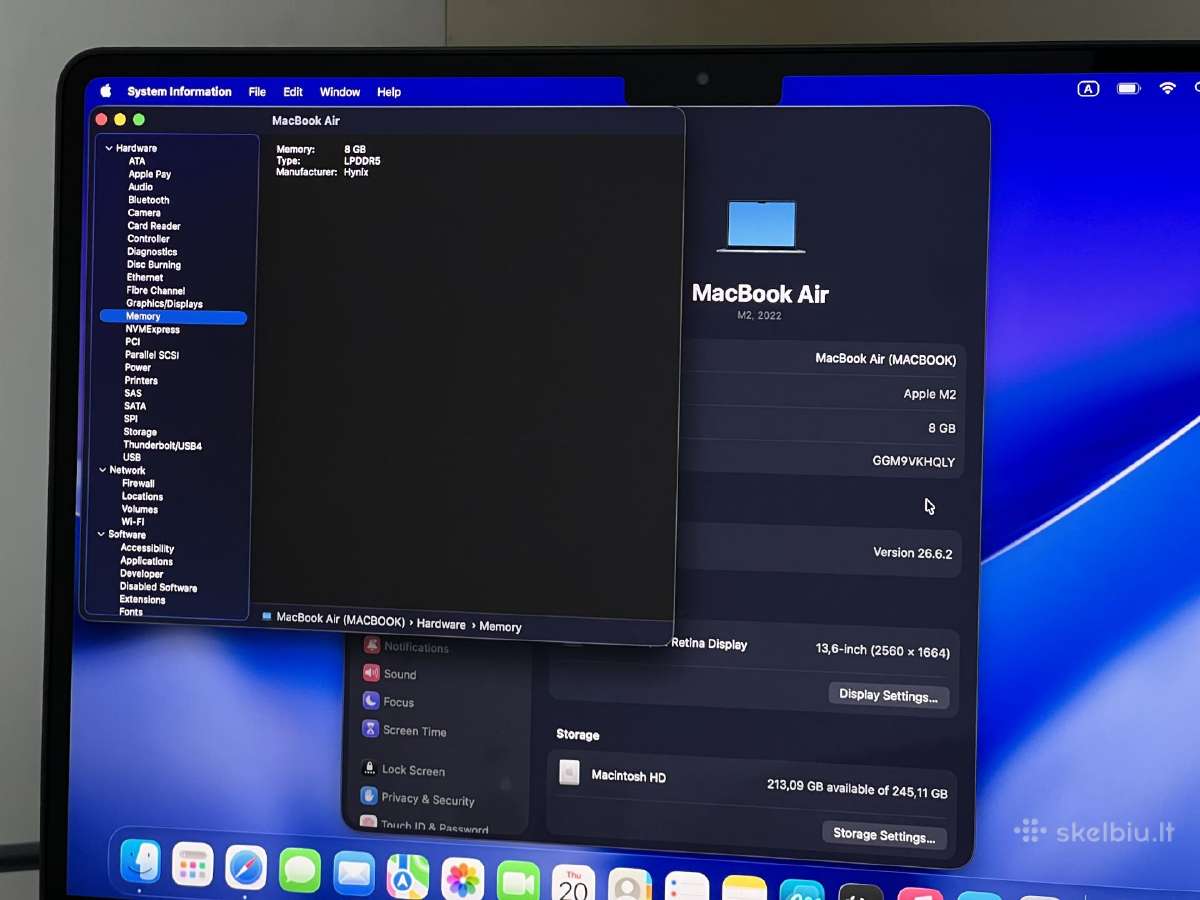Open Mail app in Dock
1200x900 pixels.
[354, 873]
